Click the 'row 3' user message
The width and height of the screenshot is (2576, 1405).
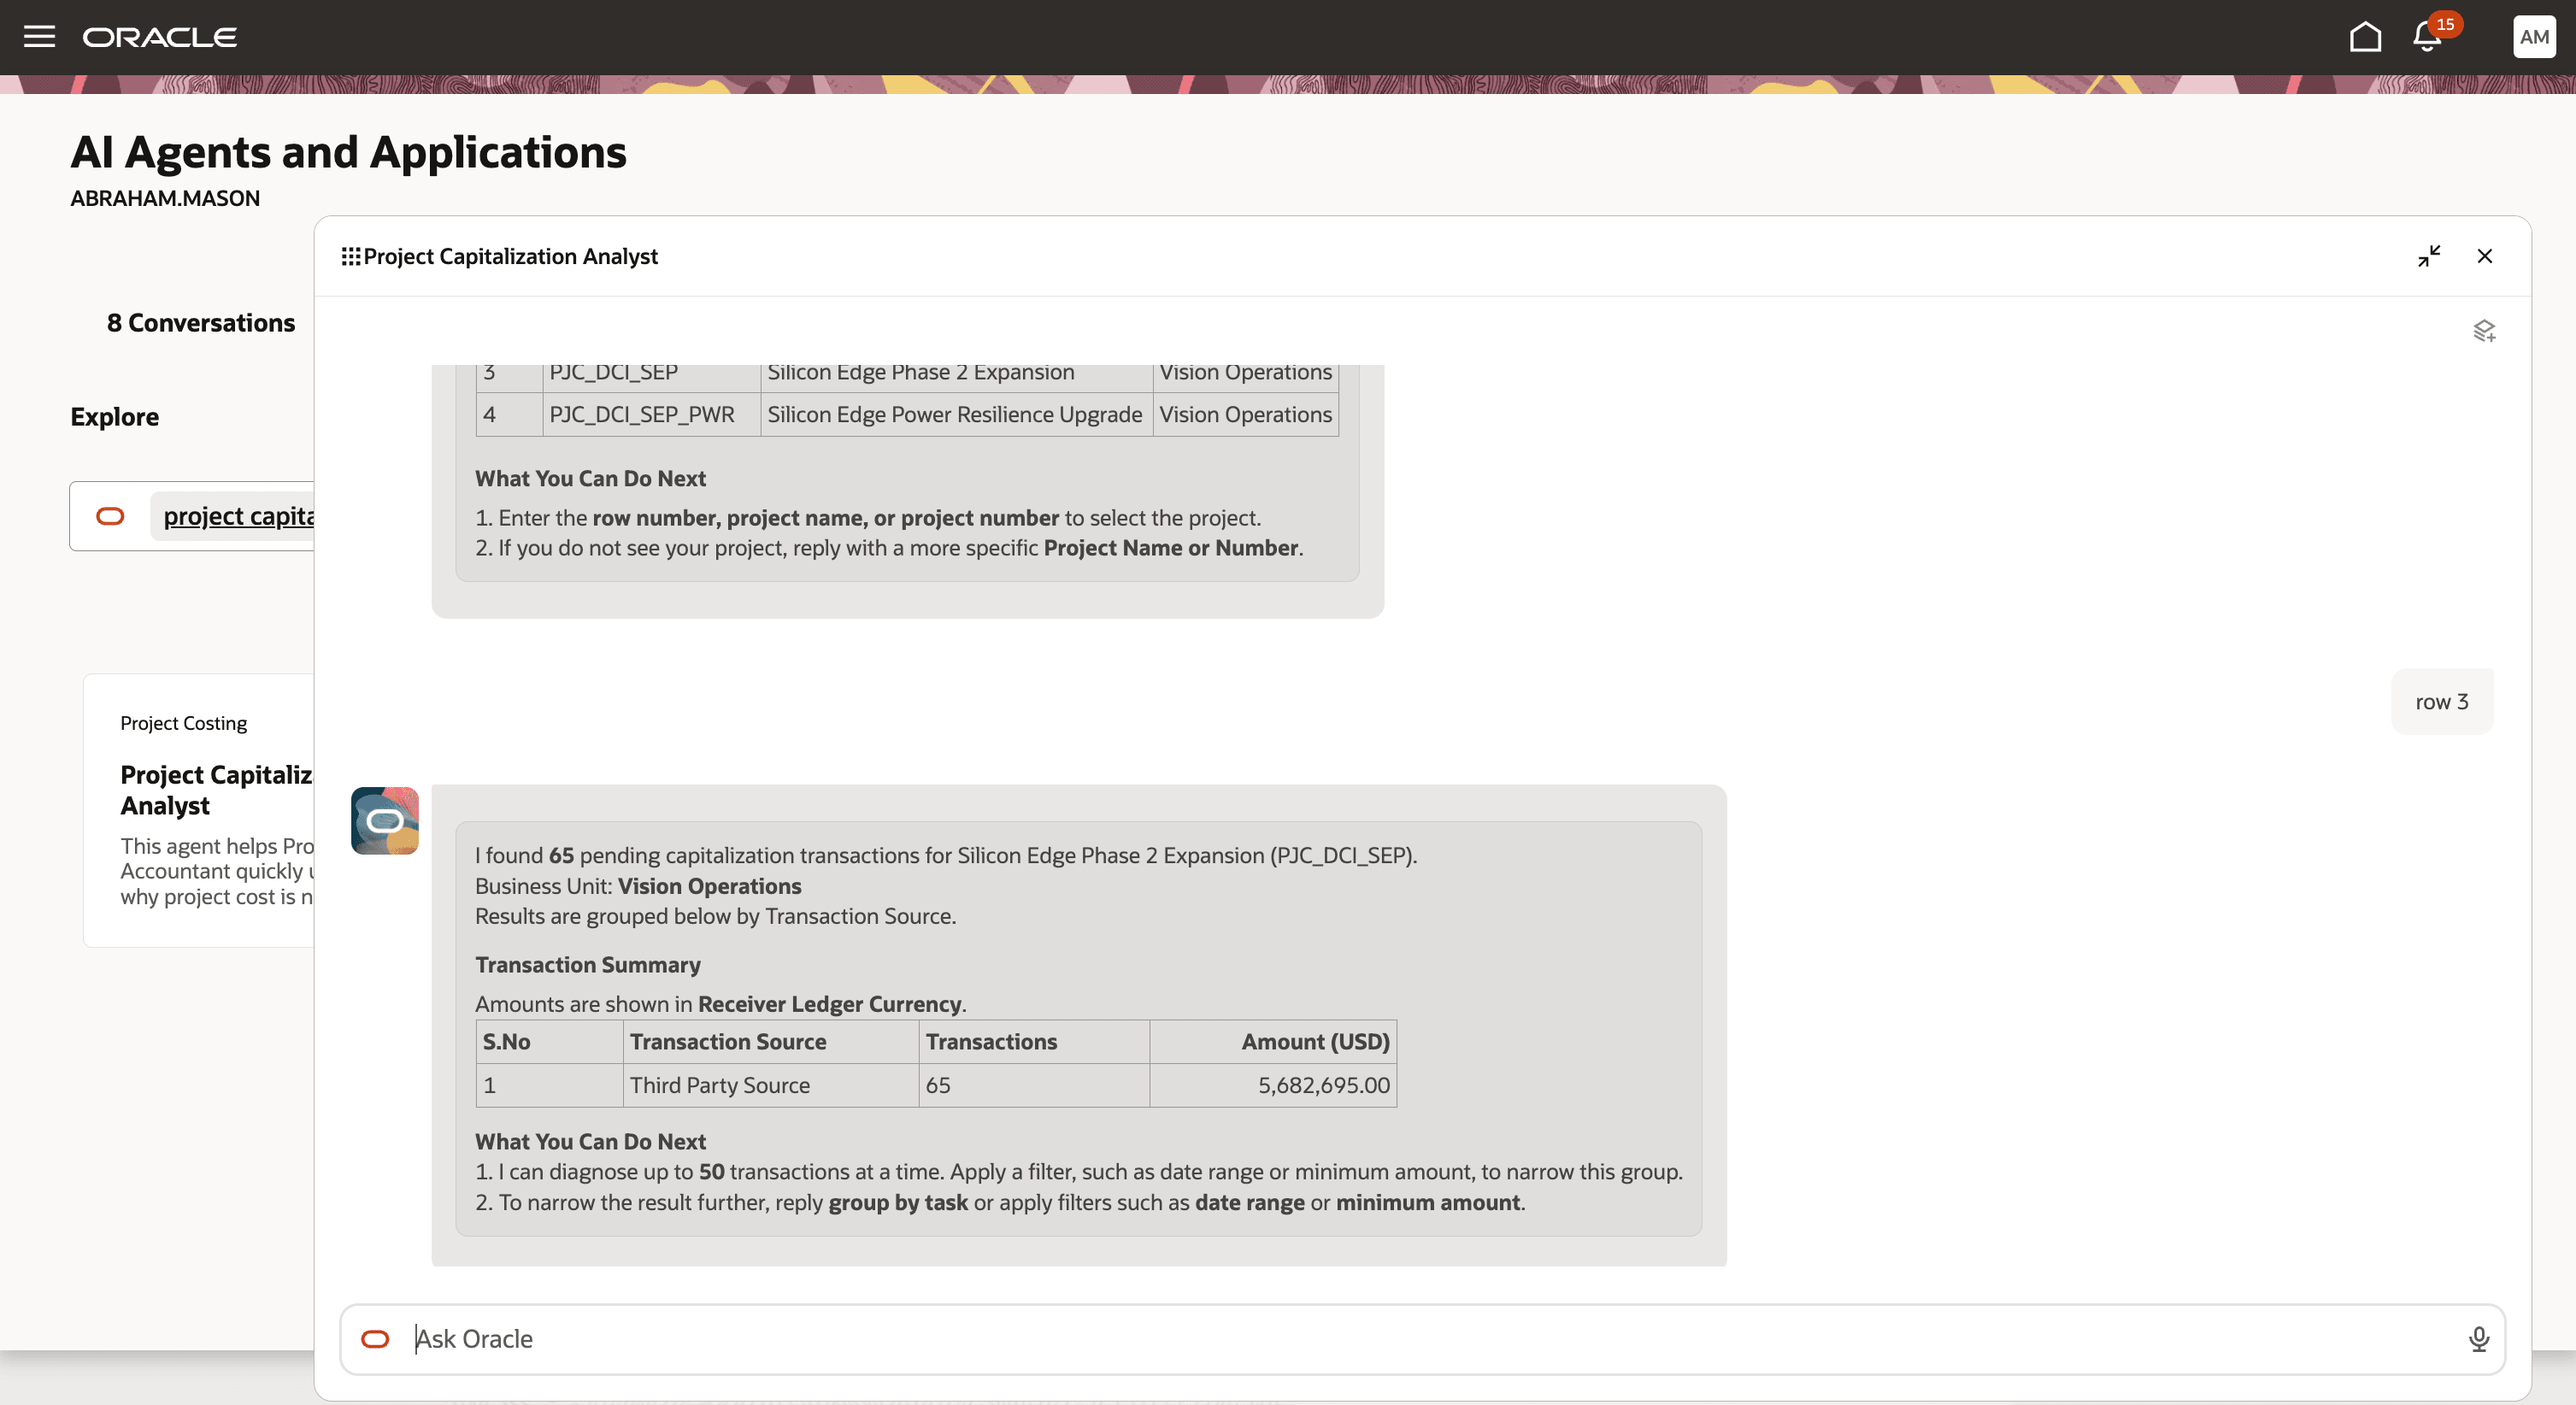(x=2442, y=702)
